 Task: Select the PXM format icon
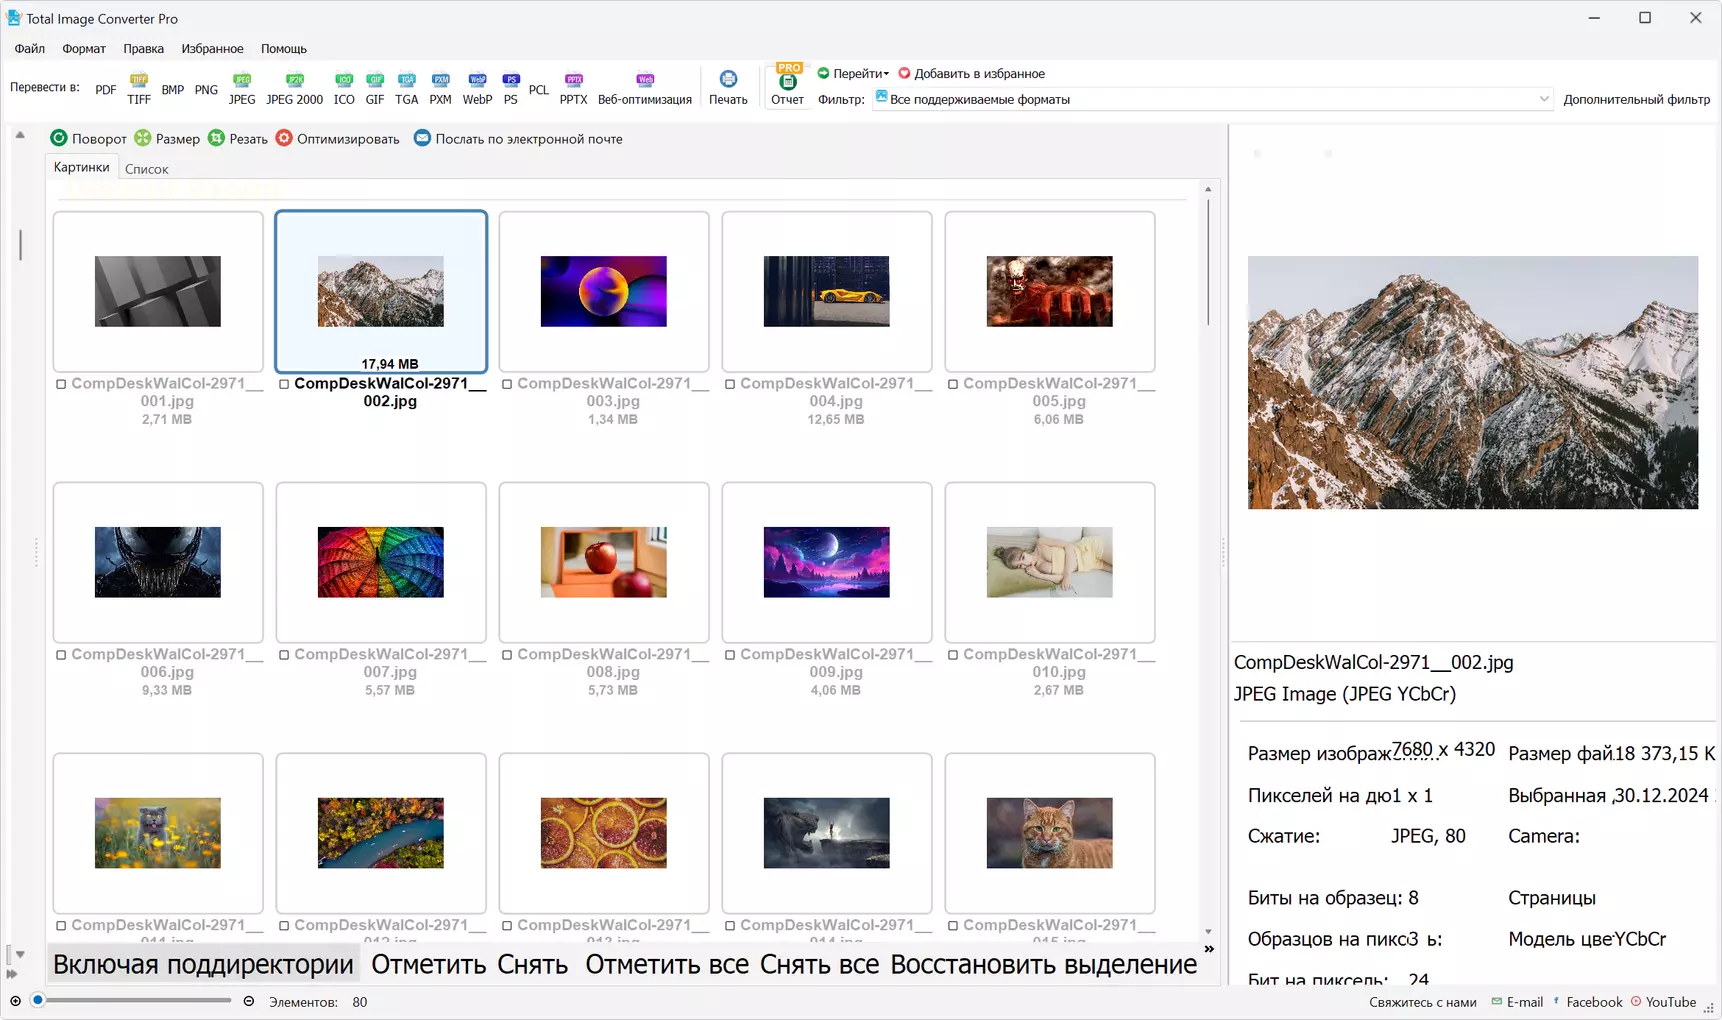(441, 89)
